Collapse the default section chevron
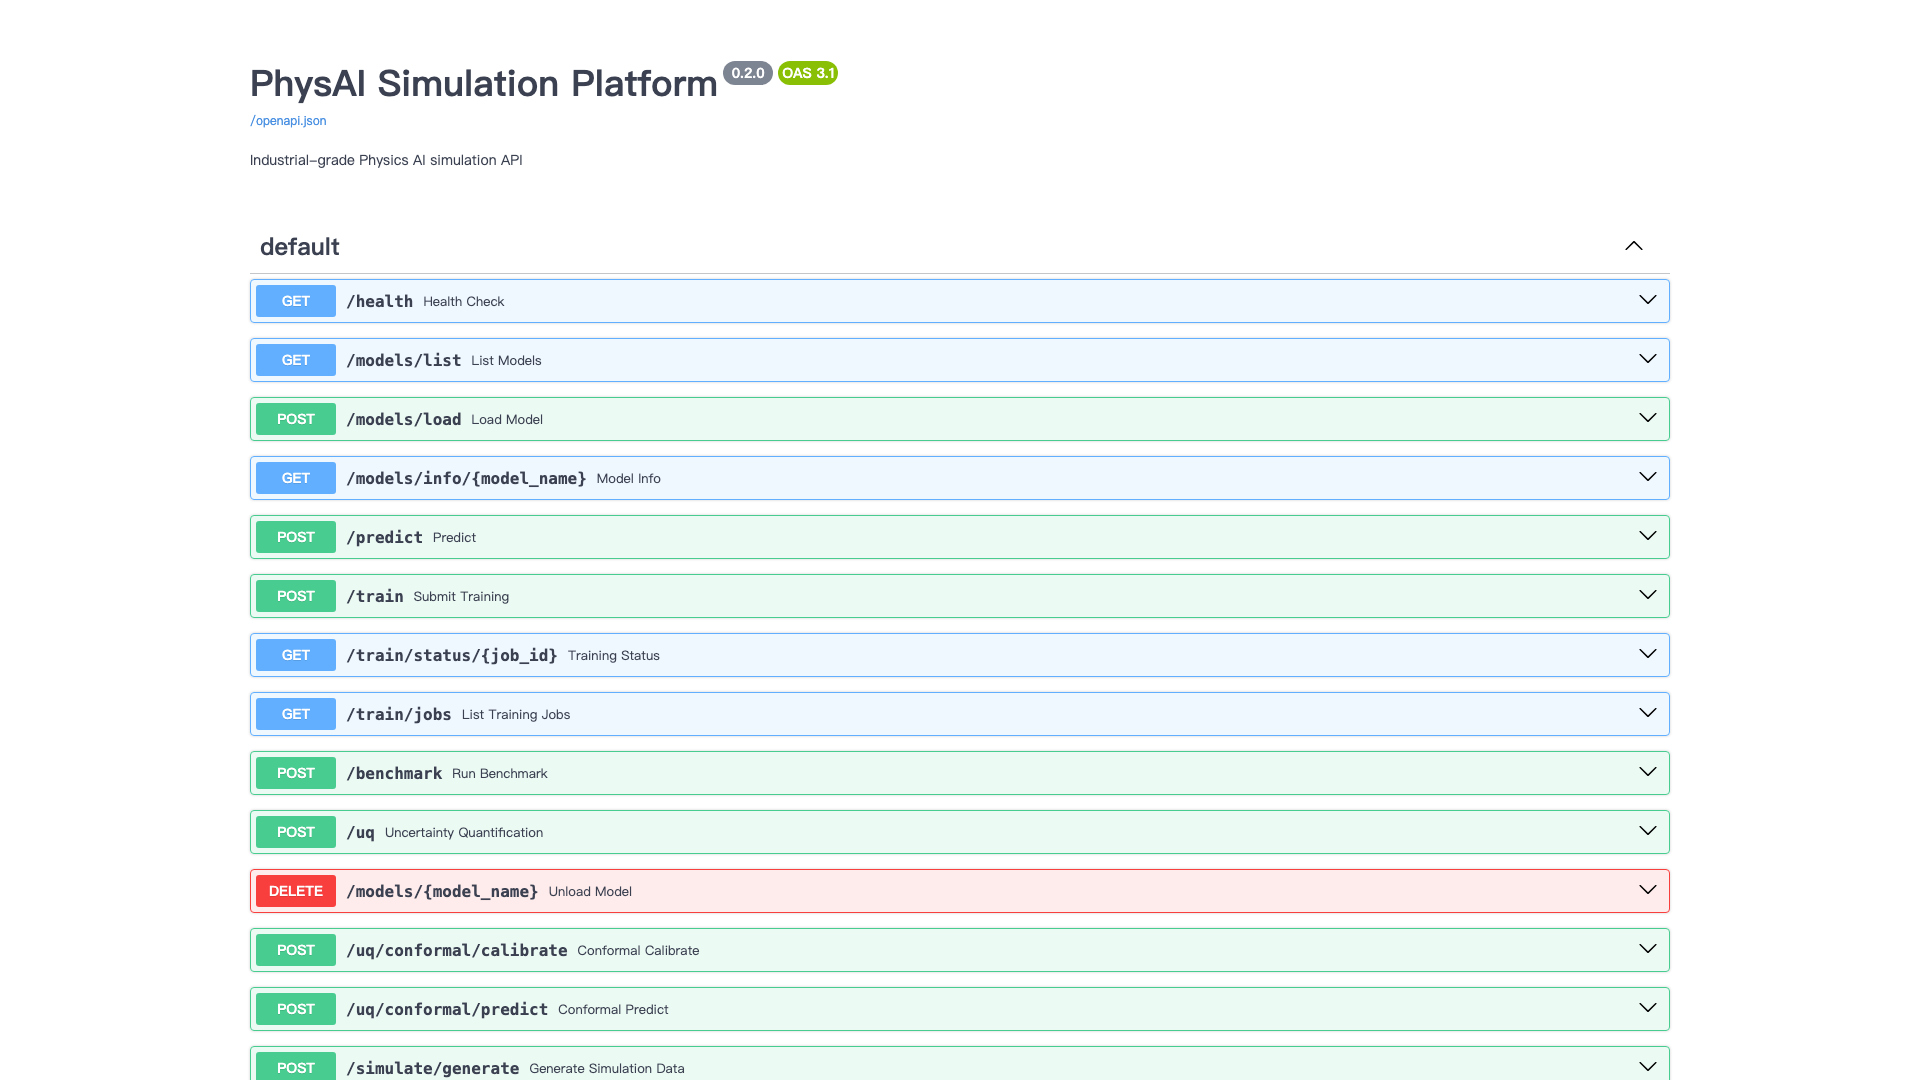The width and height of the screenshot is (1920, 1080). 1634,246
